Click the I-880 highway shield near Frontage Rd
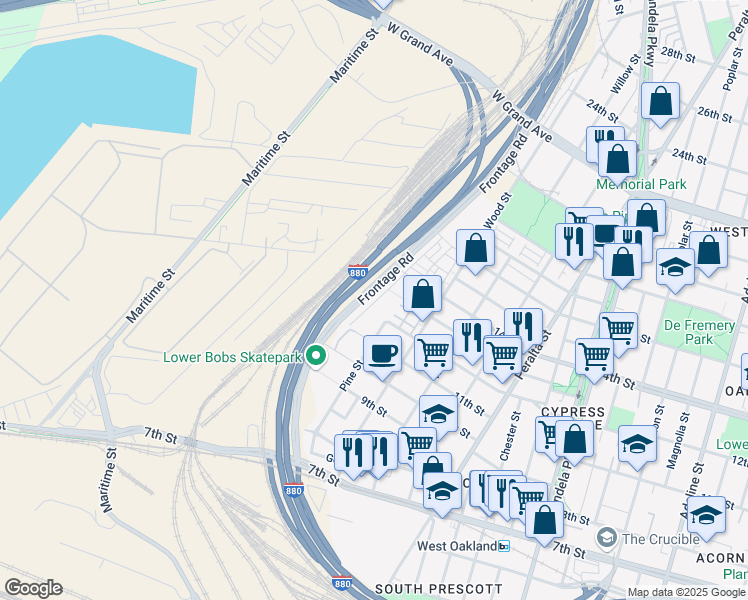The height and width of the screenshot is (600, 748). (358, 271)
